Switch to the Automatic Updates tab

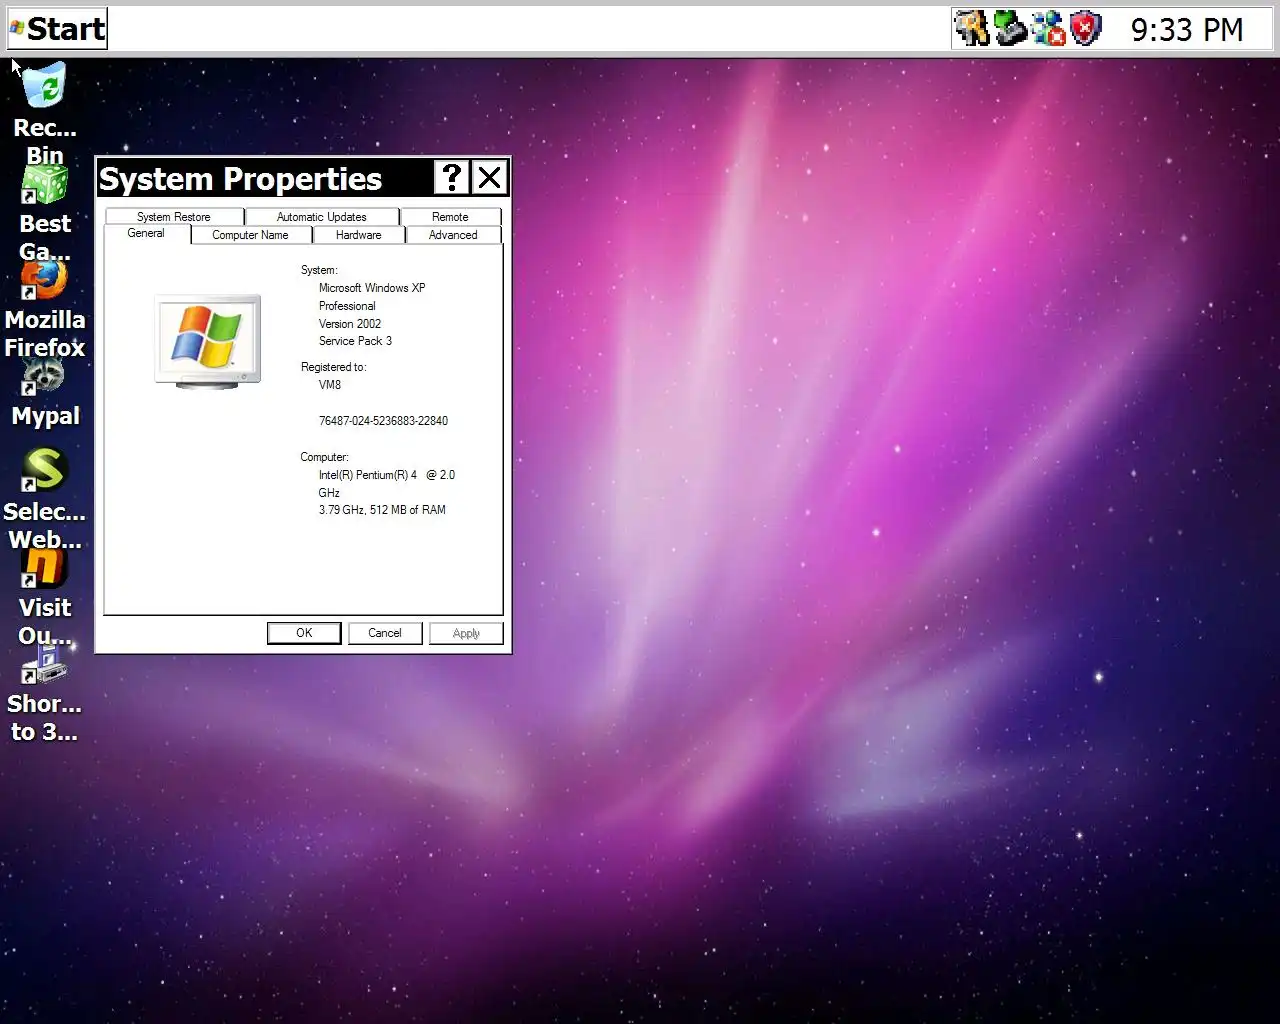tap(322, 217)
